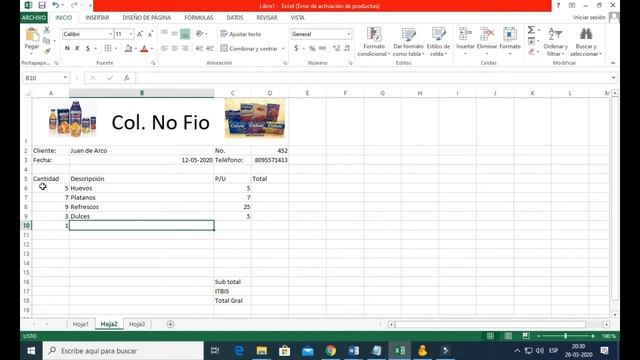Save the workbook from quick access toolbar
Image resolution: width=640 pixels, height=360 pixels.
pyautogui.click(x=42, y=5)
